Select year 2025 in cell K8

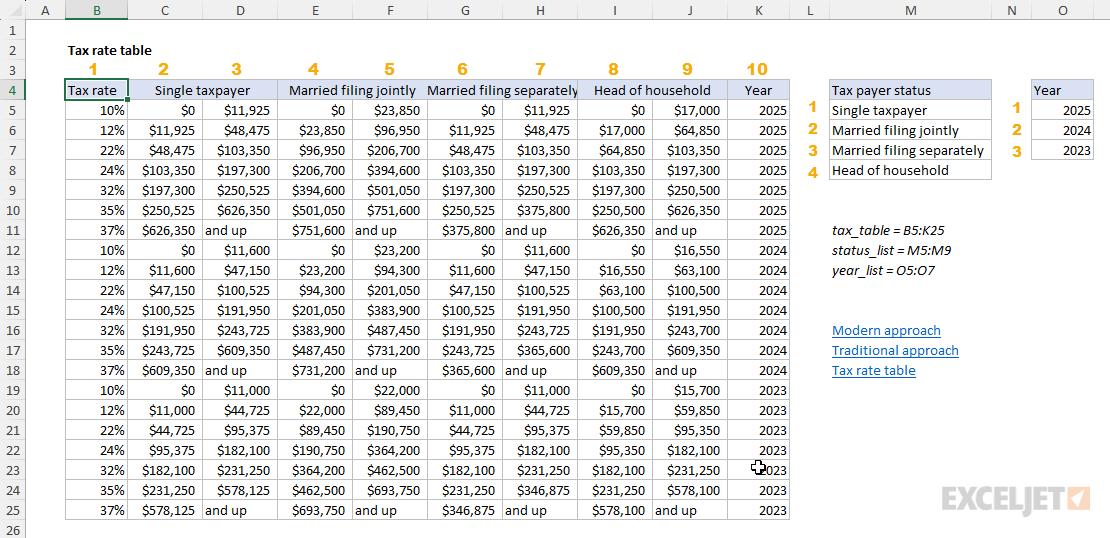coord(759,170)
